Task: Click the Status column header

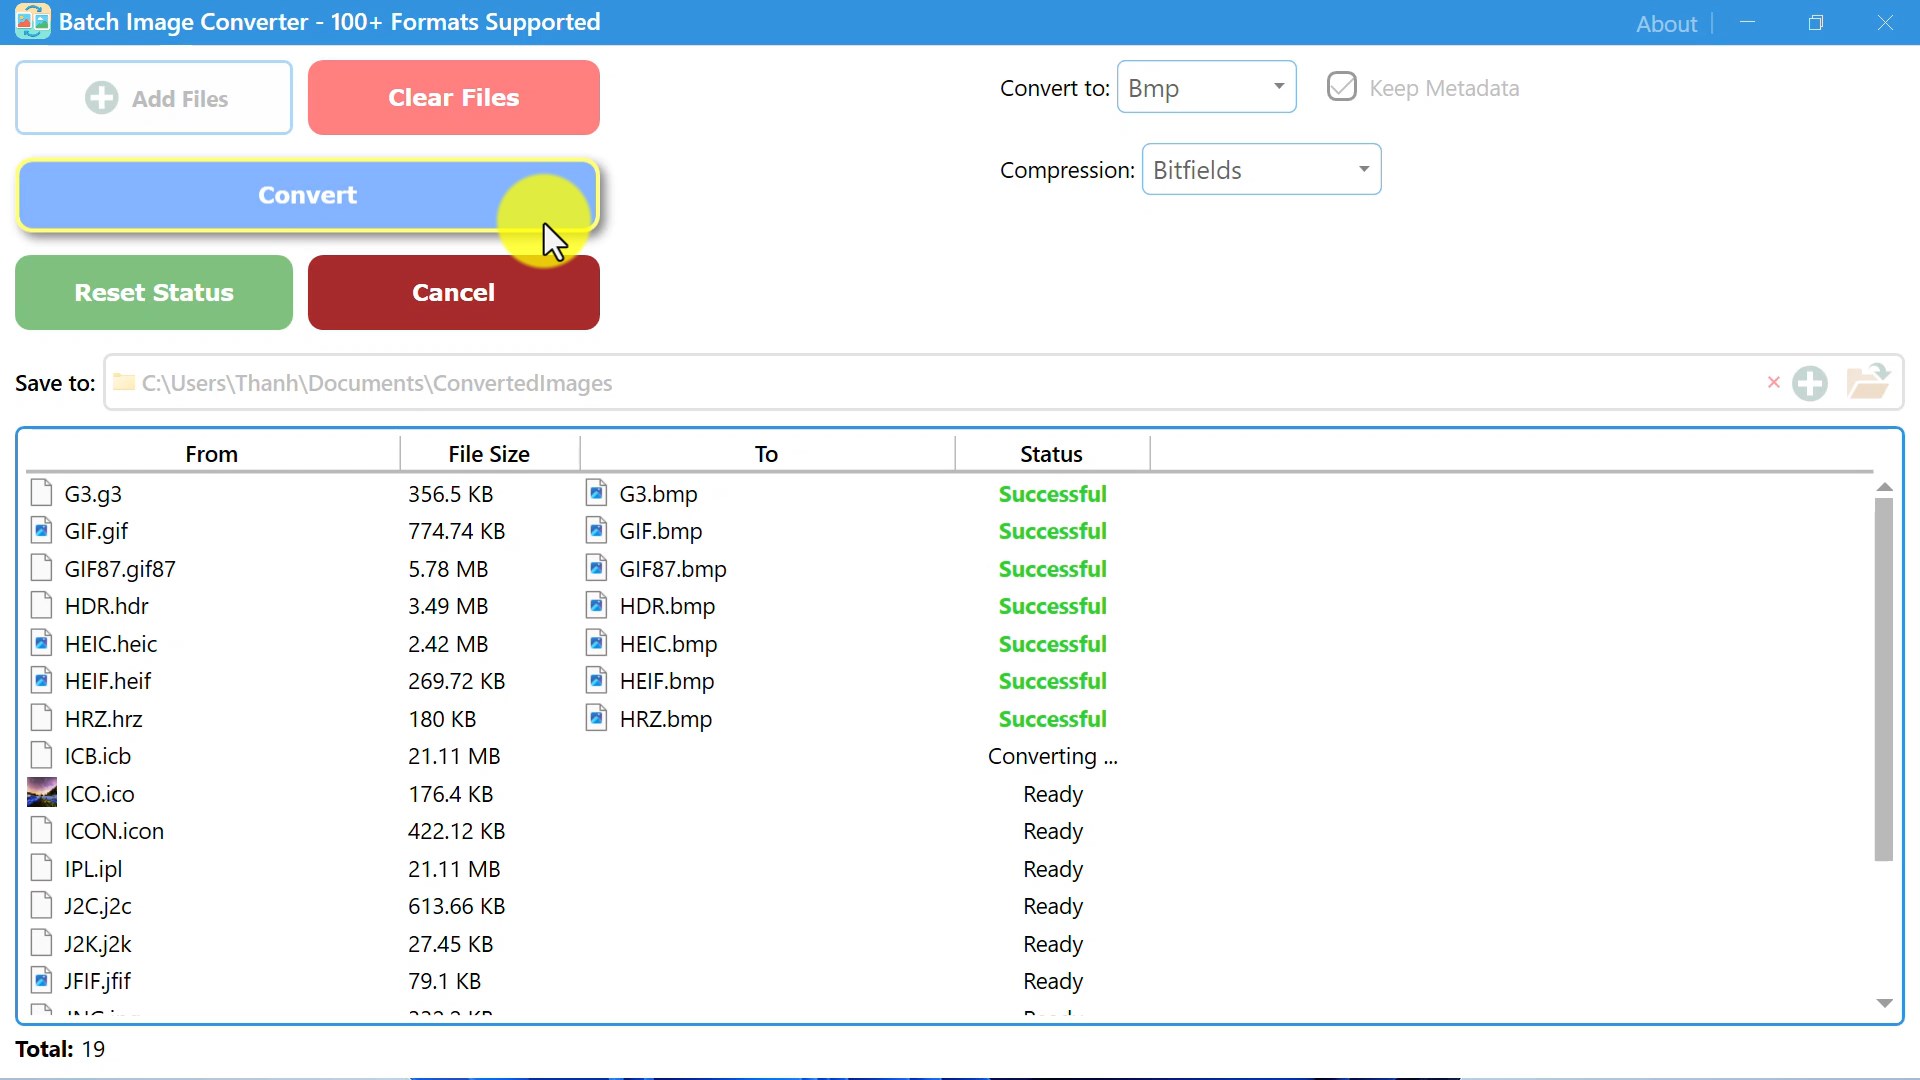Action: tap(1050, 453)
